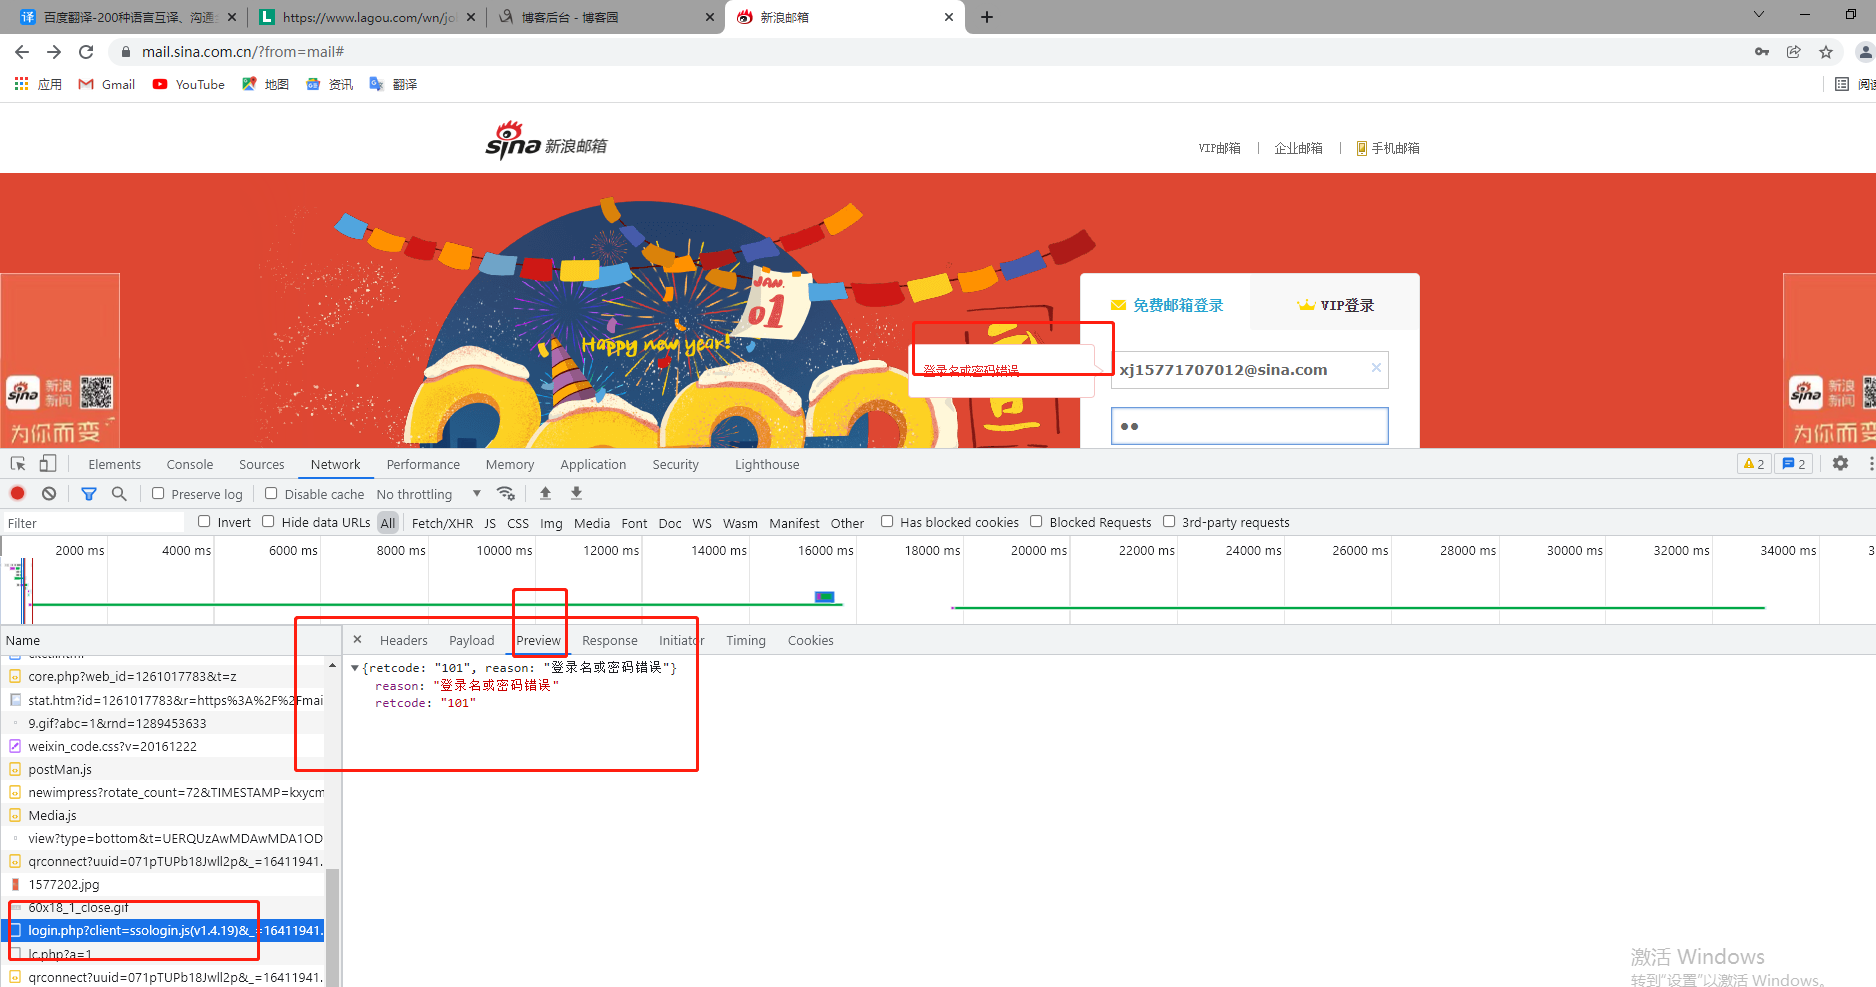The height and width of the screenshot is (987, 1876).
Task: Open the 企业邮箱 link
Action: (x=1298, y=148)
